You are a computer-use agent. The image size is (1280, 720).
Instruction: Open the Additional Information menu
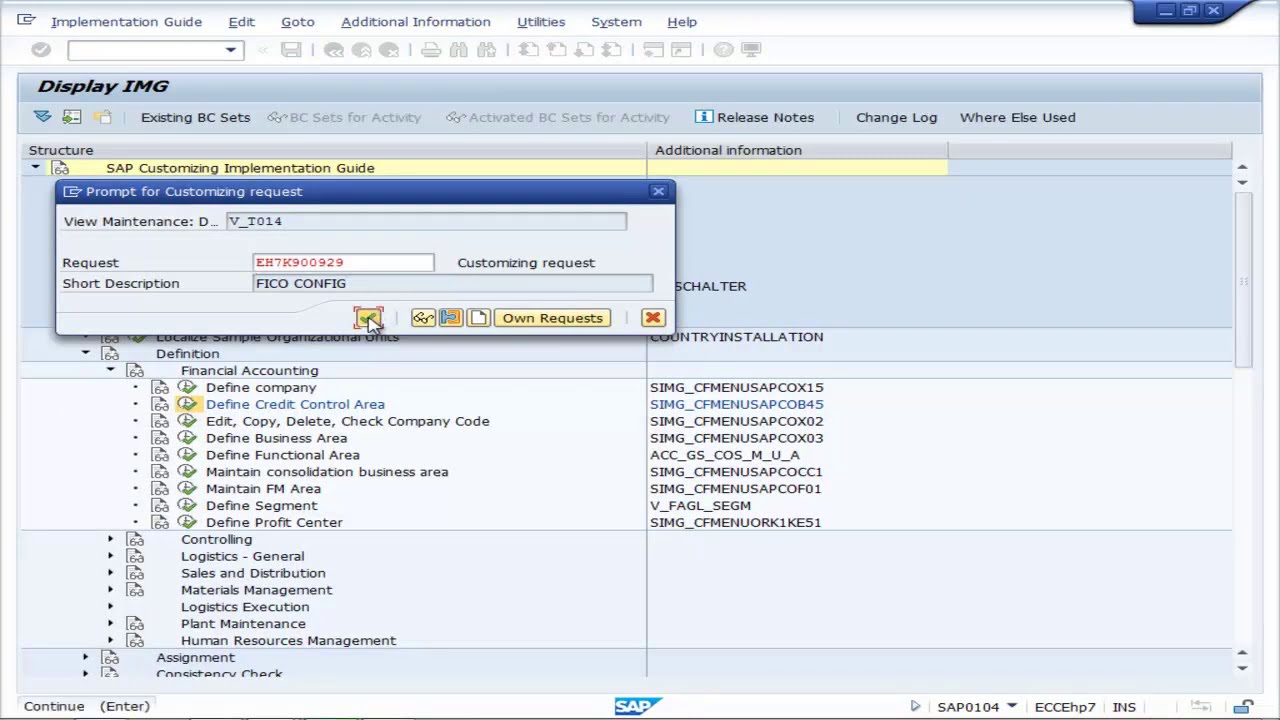[415, 21]
